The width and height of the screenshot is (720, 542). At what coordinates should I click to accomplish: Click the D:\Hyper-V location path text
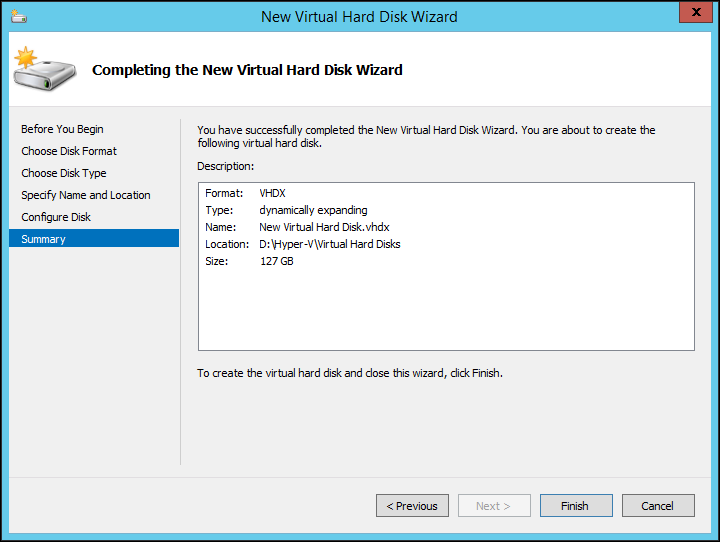(x=329, y=244)
